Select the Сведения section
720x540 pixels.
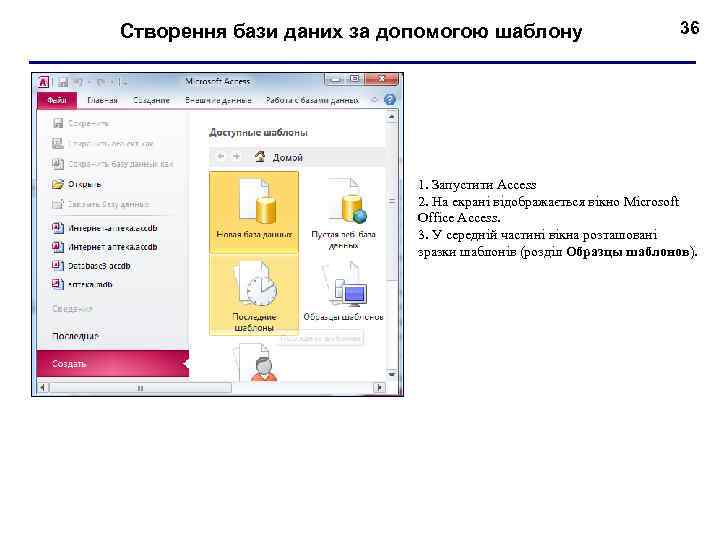[73, 309]
